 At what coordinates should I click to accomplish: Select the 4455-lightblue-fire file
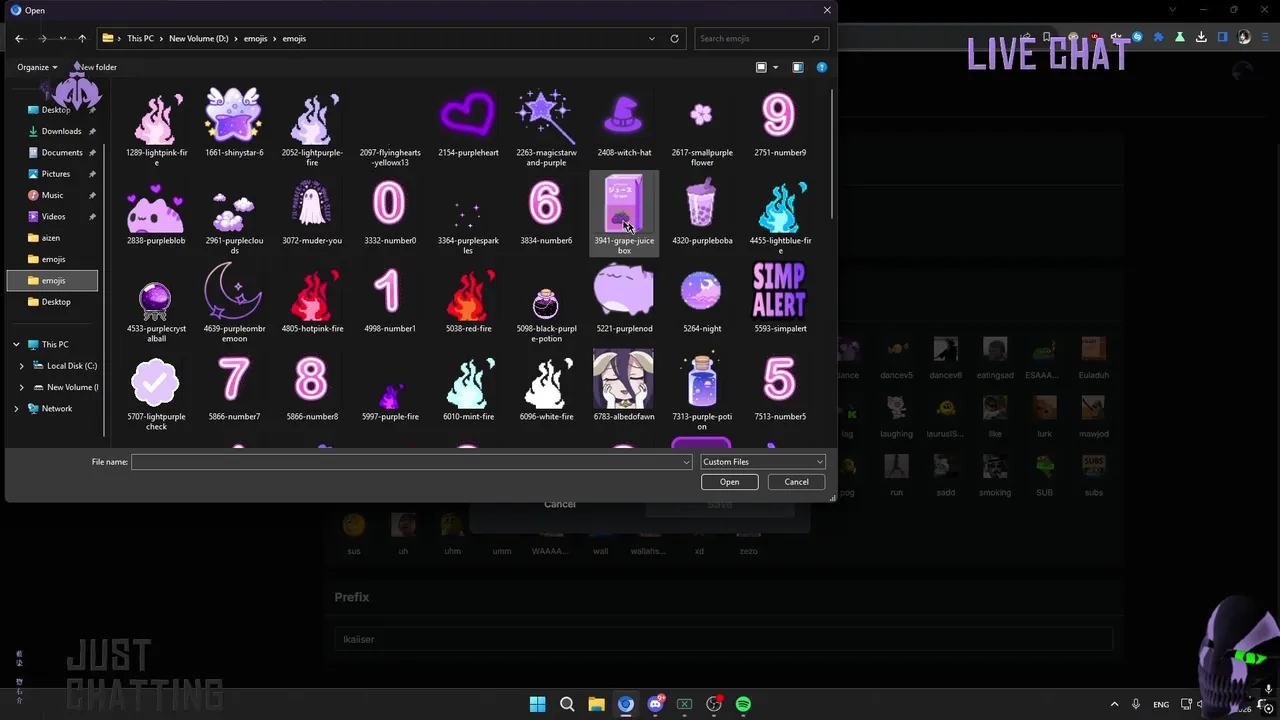[780, 214]
